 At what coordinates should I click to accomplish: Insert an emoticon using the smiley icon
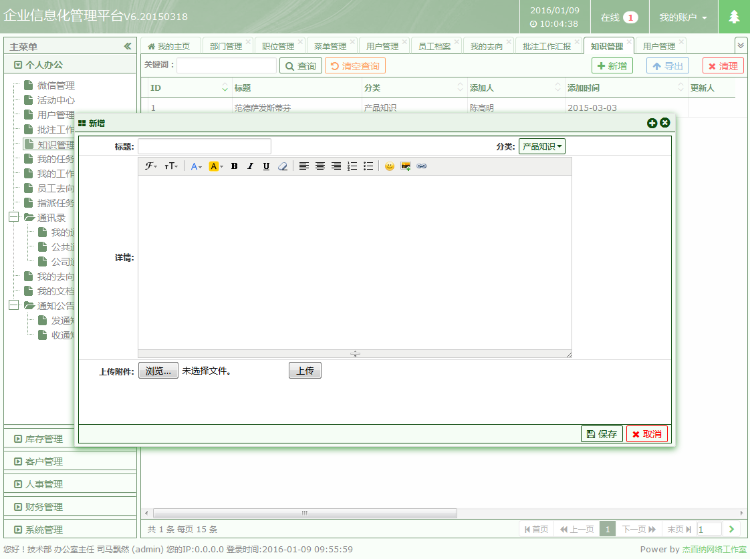[x=390, y=166]
